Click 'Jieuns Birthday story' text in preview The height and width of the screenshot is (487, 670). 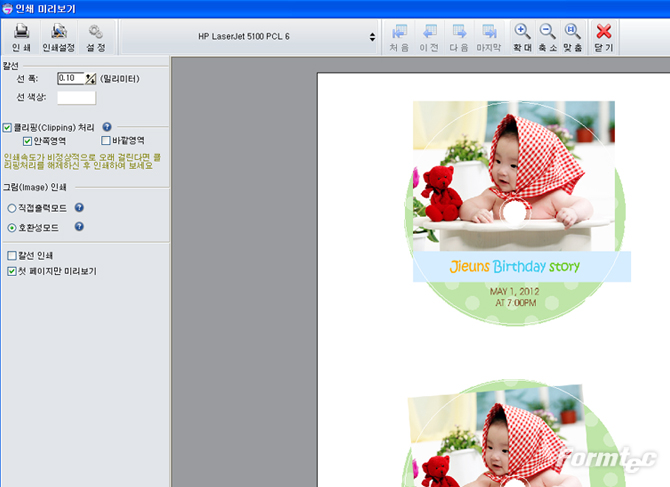point(514,266)
